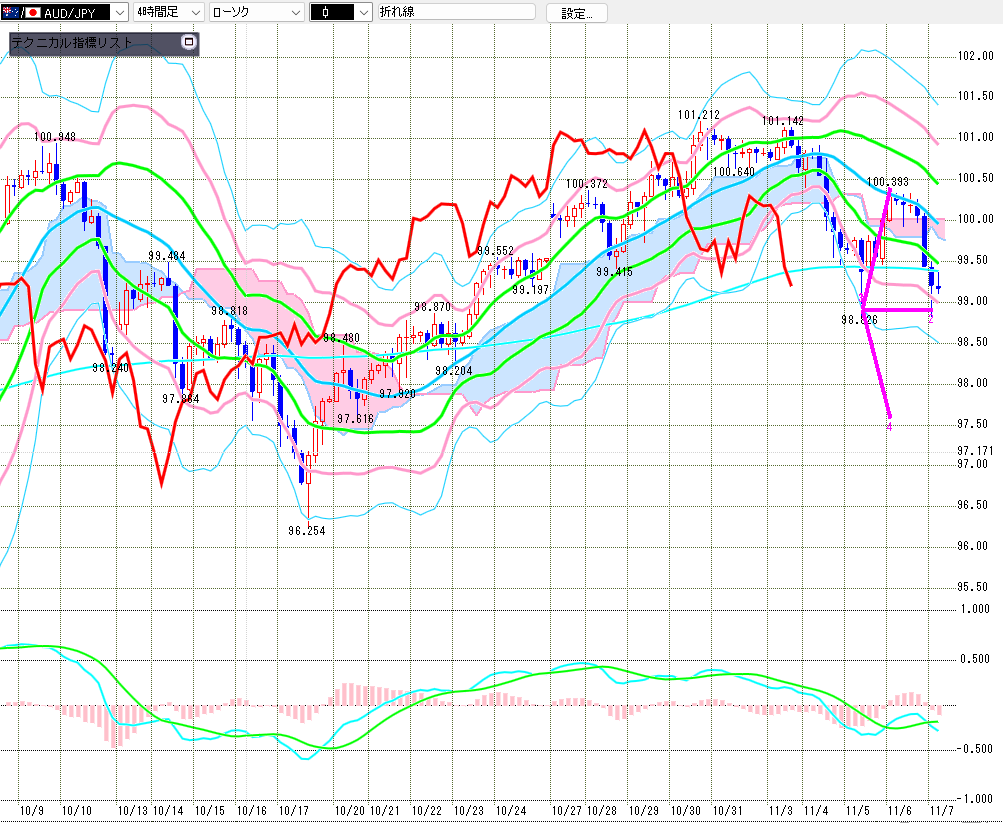Viewport: 1003px width, 823px height.
Task: Expand the テクニカル指標リスト panel via its window icon
Action: pyautogui.click(x=187, y=43)
